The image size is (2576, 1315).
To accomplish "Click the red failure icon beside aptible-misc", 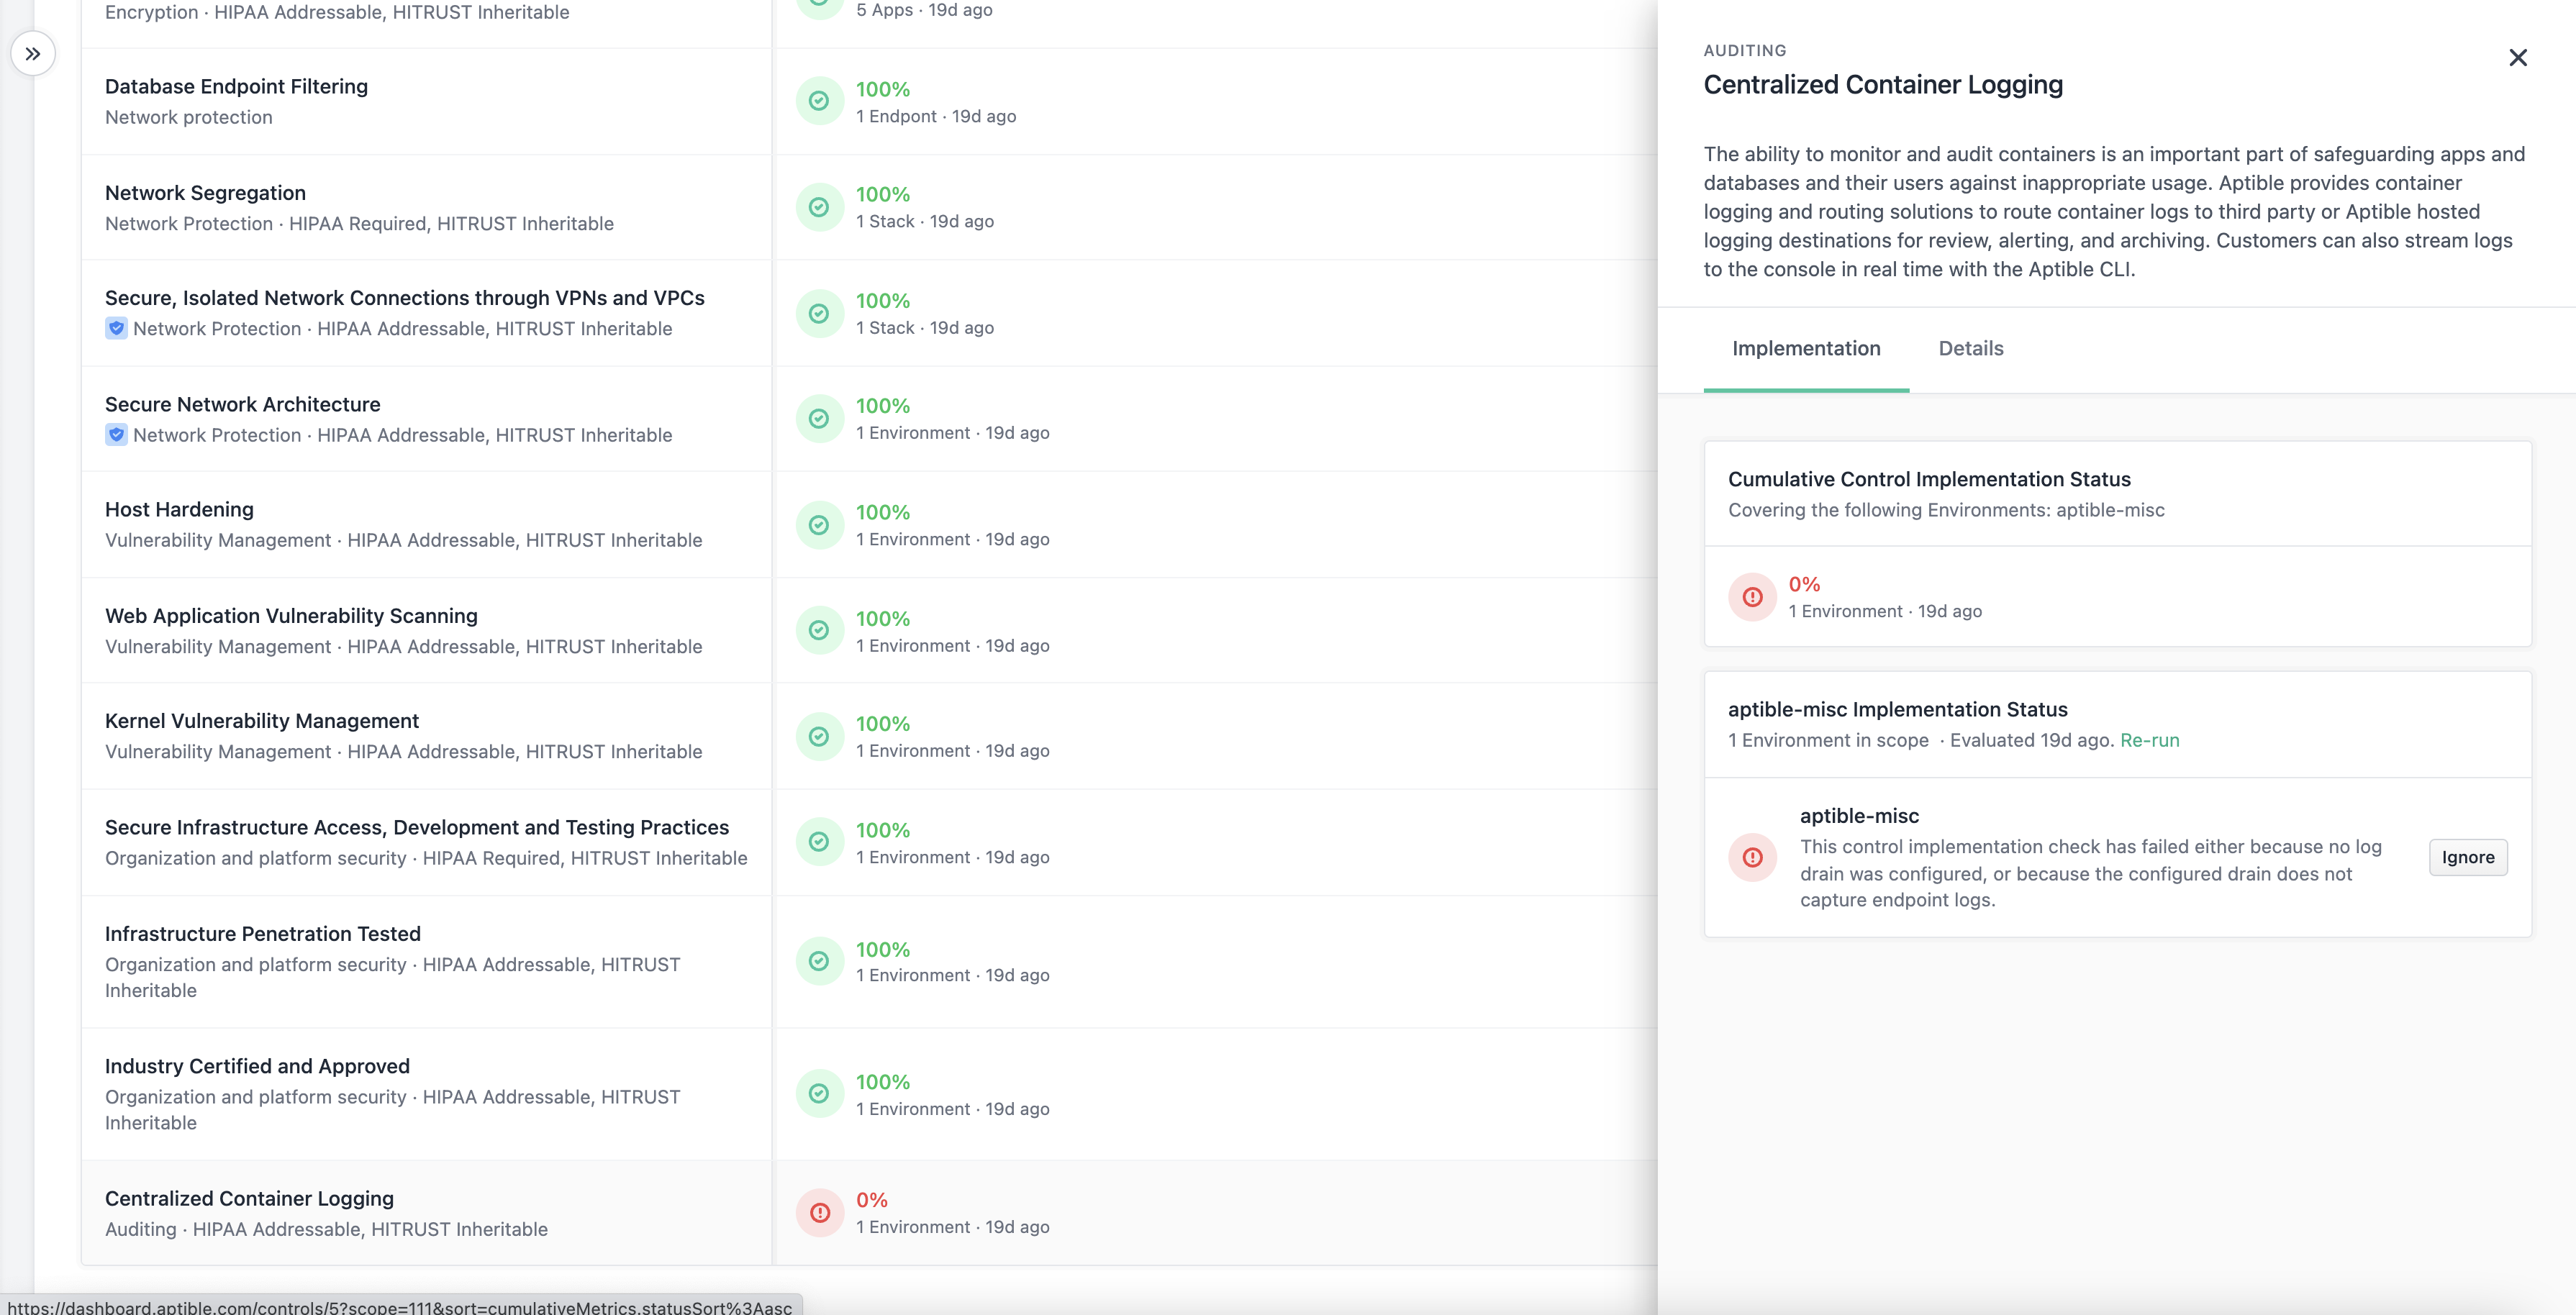I will [1752, 857].
